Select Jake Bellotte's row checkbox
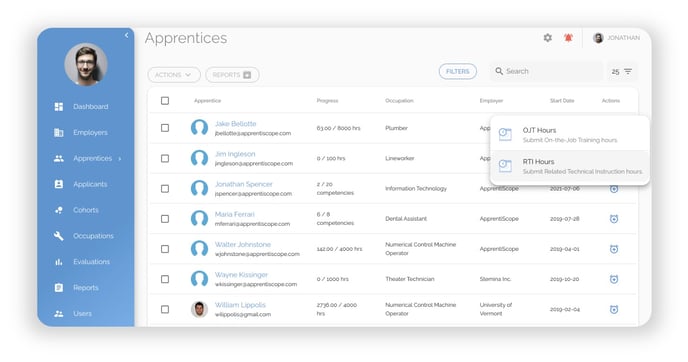The width and height of the screenshot is (688, 362). click(165, 128)
